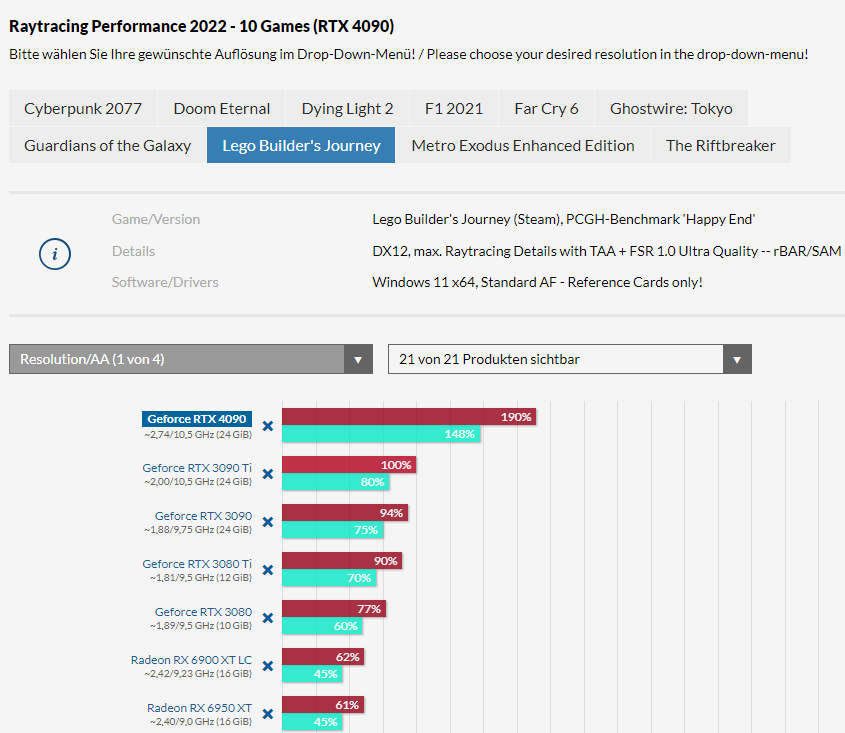The image size is (845, 733).
Task: Open the 21 von 21 Produkten dropdown arrow
Action: pos(737,359)
